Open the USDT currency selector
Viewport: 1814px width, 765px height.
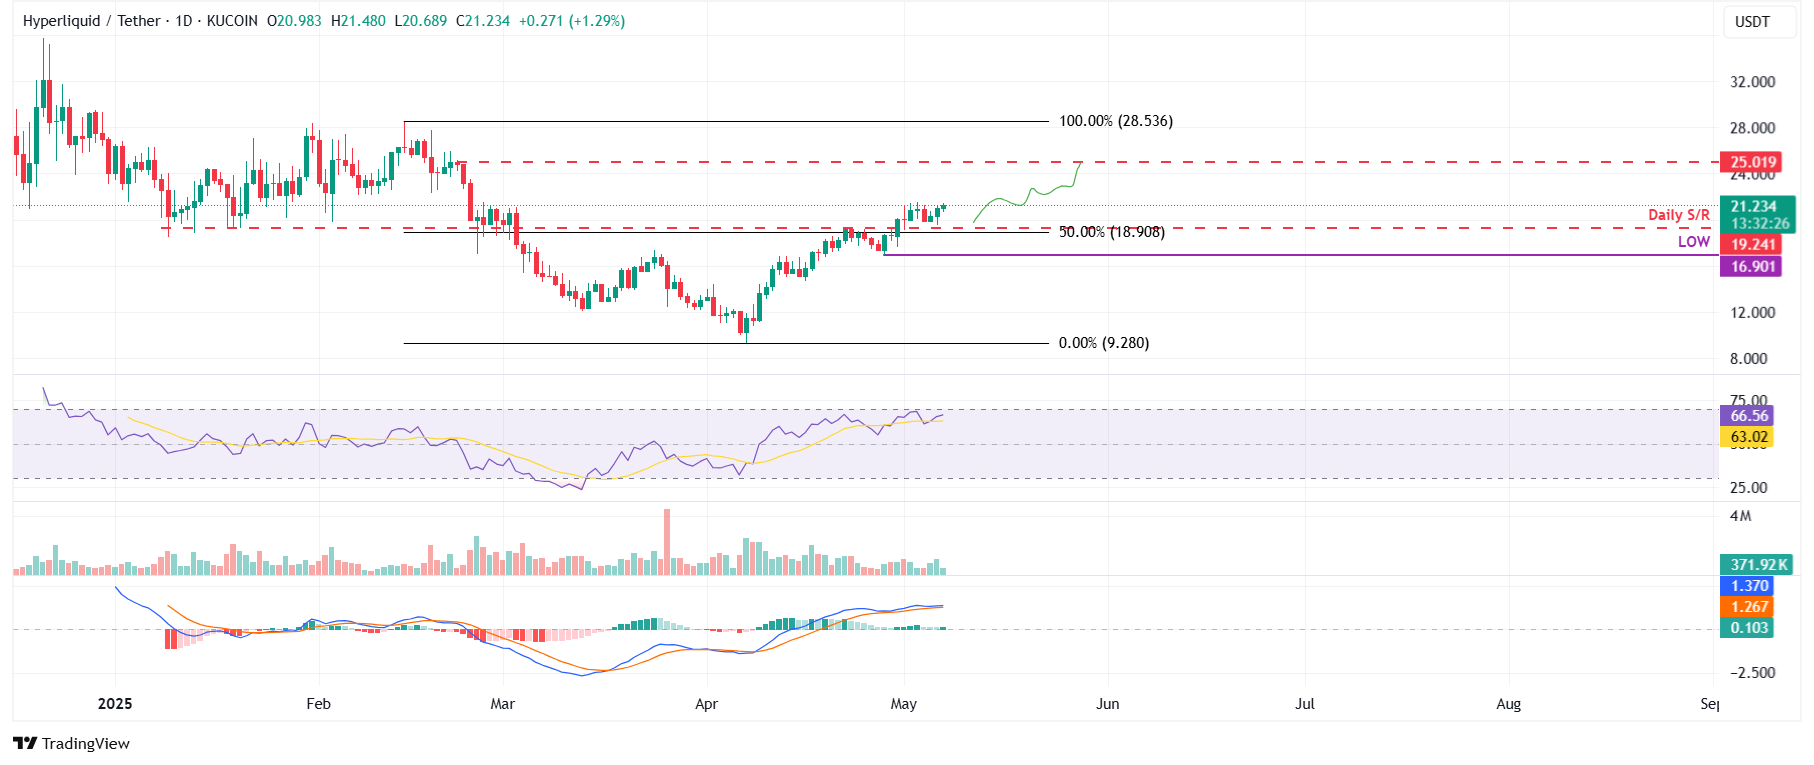point(1751,22)
